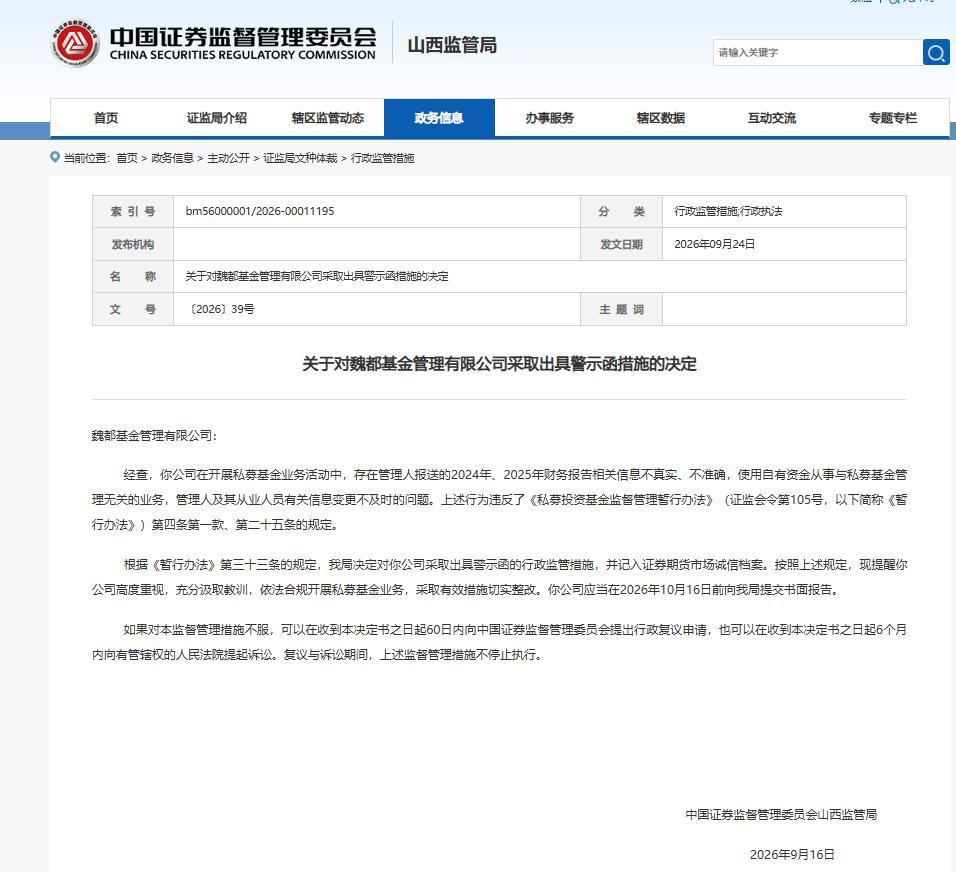The height and width of the screenshot is (872, 956).
Task: Go to 首页 in the breadcrumb
Action: [x=127, y=158]
